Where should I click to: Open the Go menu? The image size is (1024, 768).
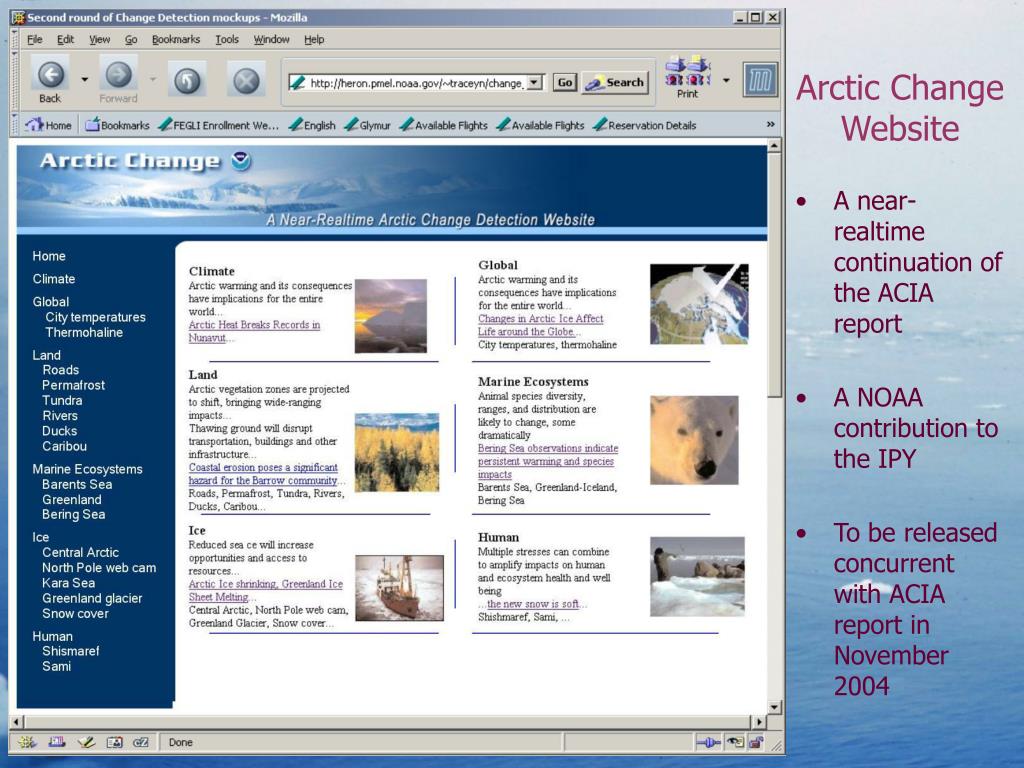[131, 39]
